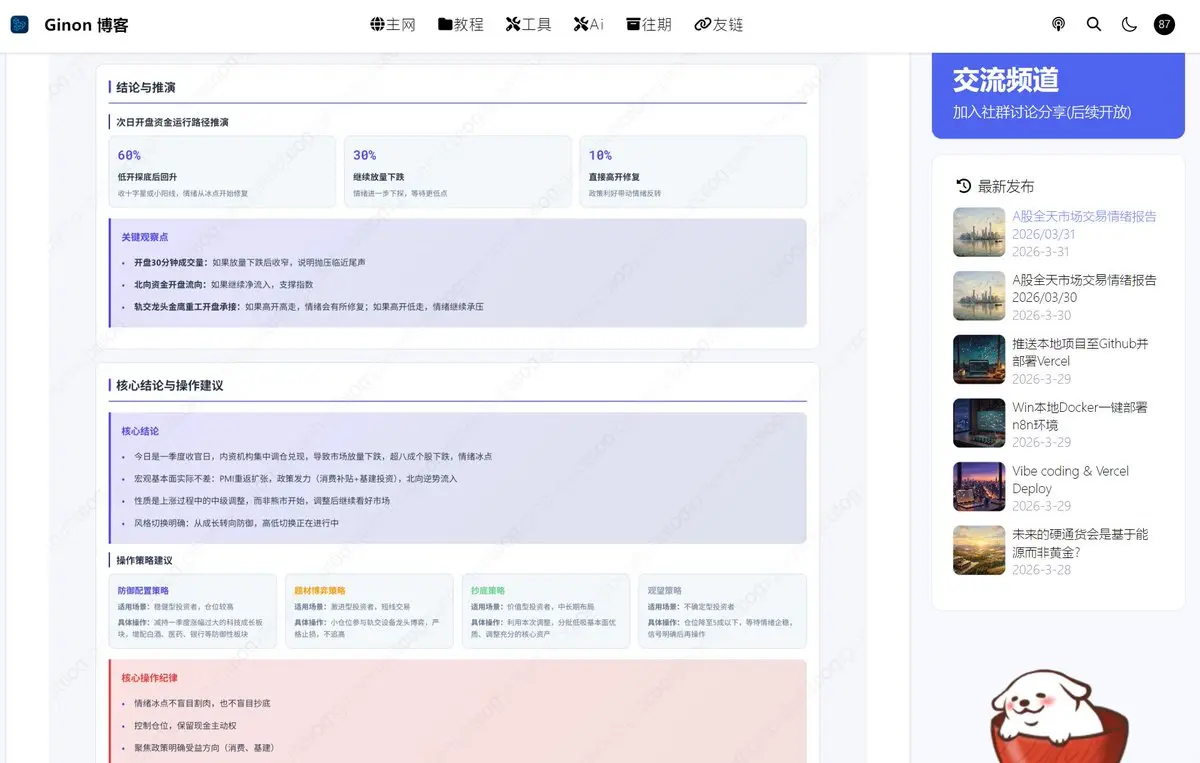Screen dimensions: 1200x763
Task: Open the 友链 links menu item
Action: tap(719, 24)
